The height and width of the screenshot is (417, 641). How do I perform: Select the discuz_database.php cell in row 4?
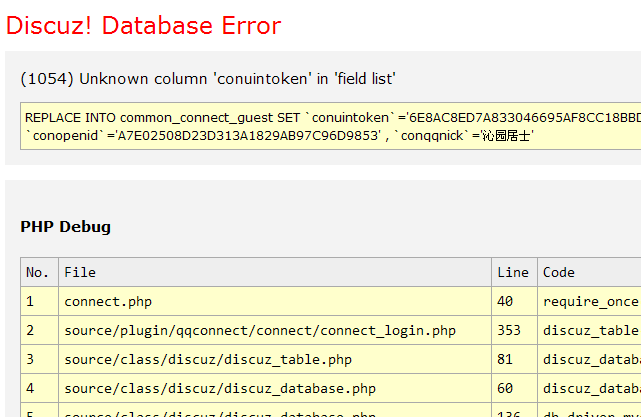[220, 388]
